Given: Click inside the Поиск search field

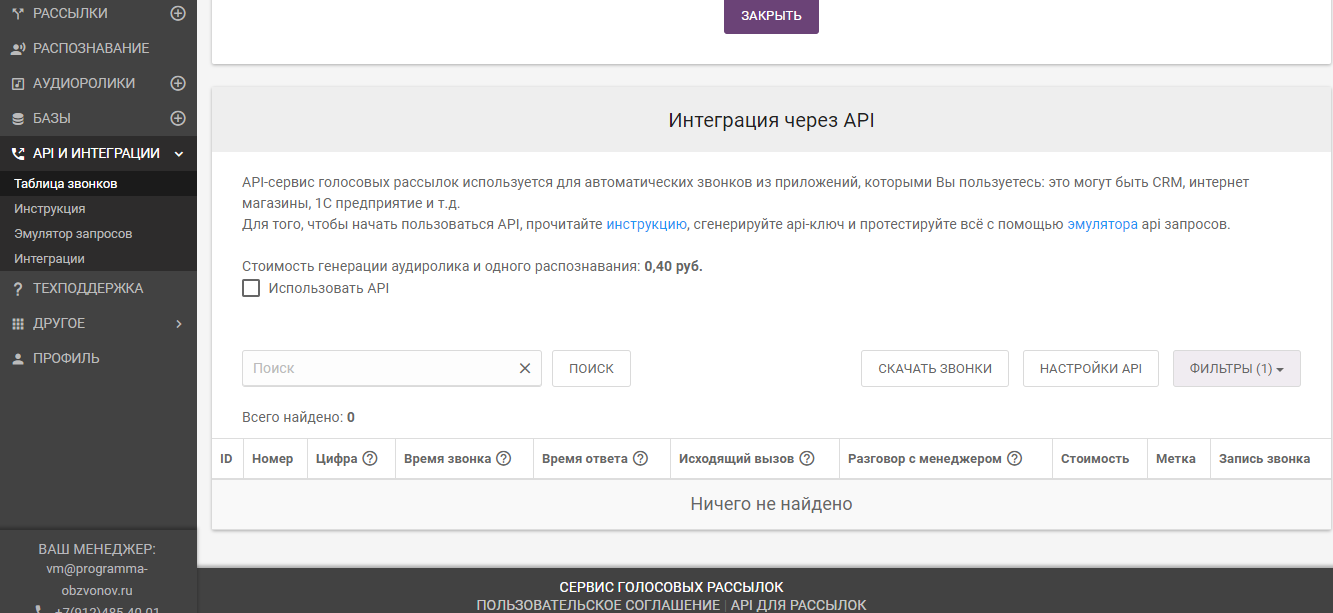Looking at the screenshot, I should [x=380, y=368].
